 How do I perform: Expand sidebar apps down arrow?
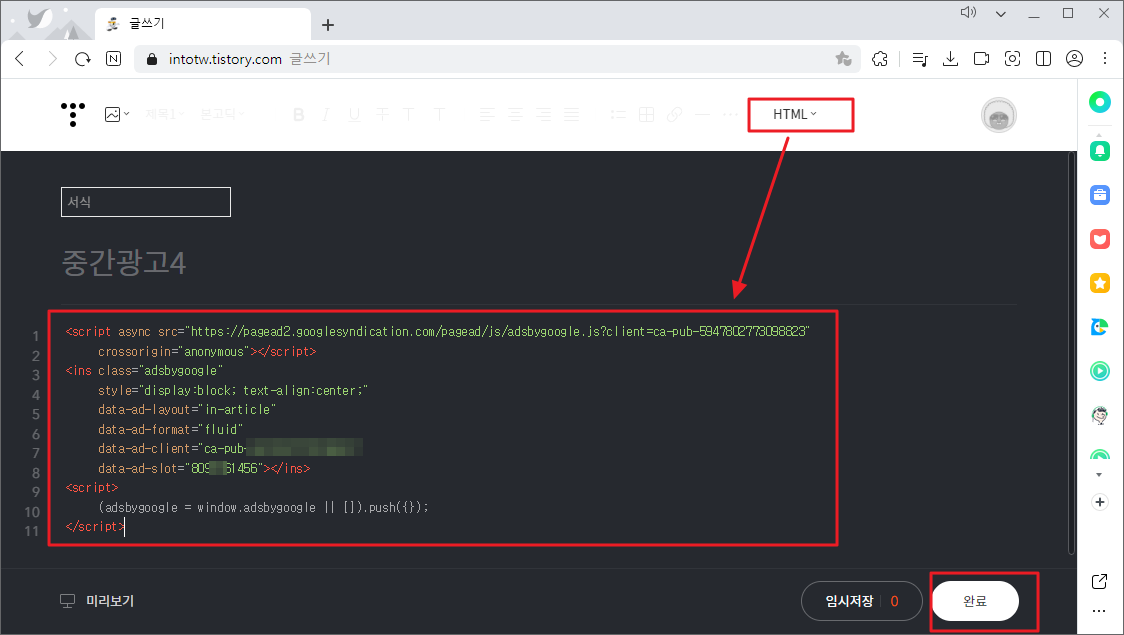click(1100, 474)
